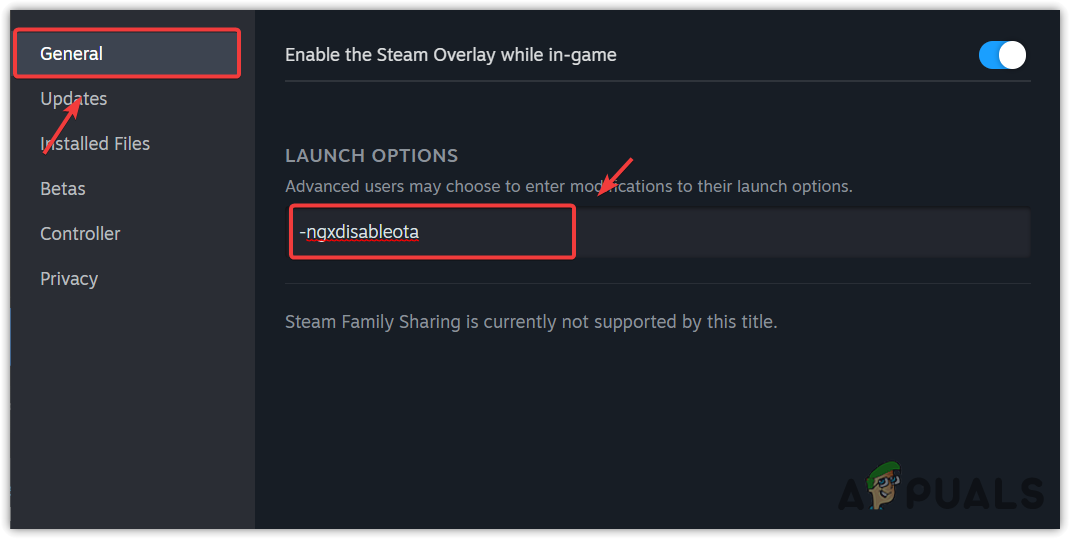Open the Privacy tab
The width and height of the screenshot is (1070, 539).
[x=69, y=279]
